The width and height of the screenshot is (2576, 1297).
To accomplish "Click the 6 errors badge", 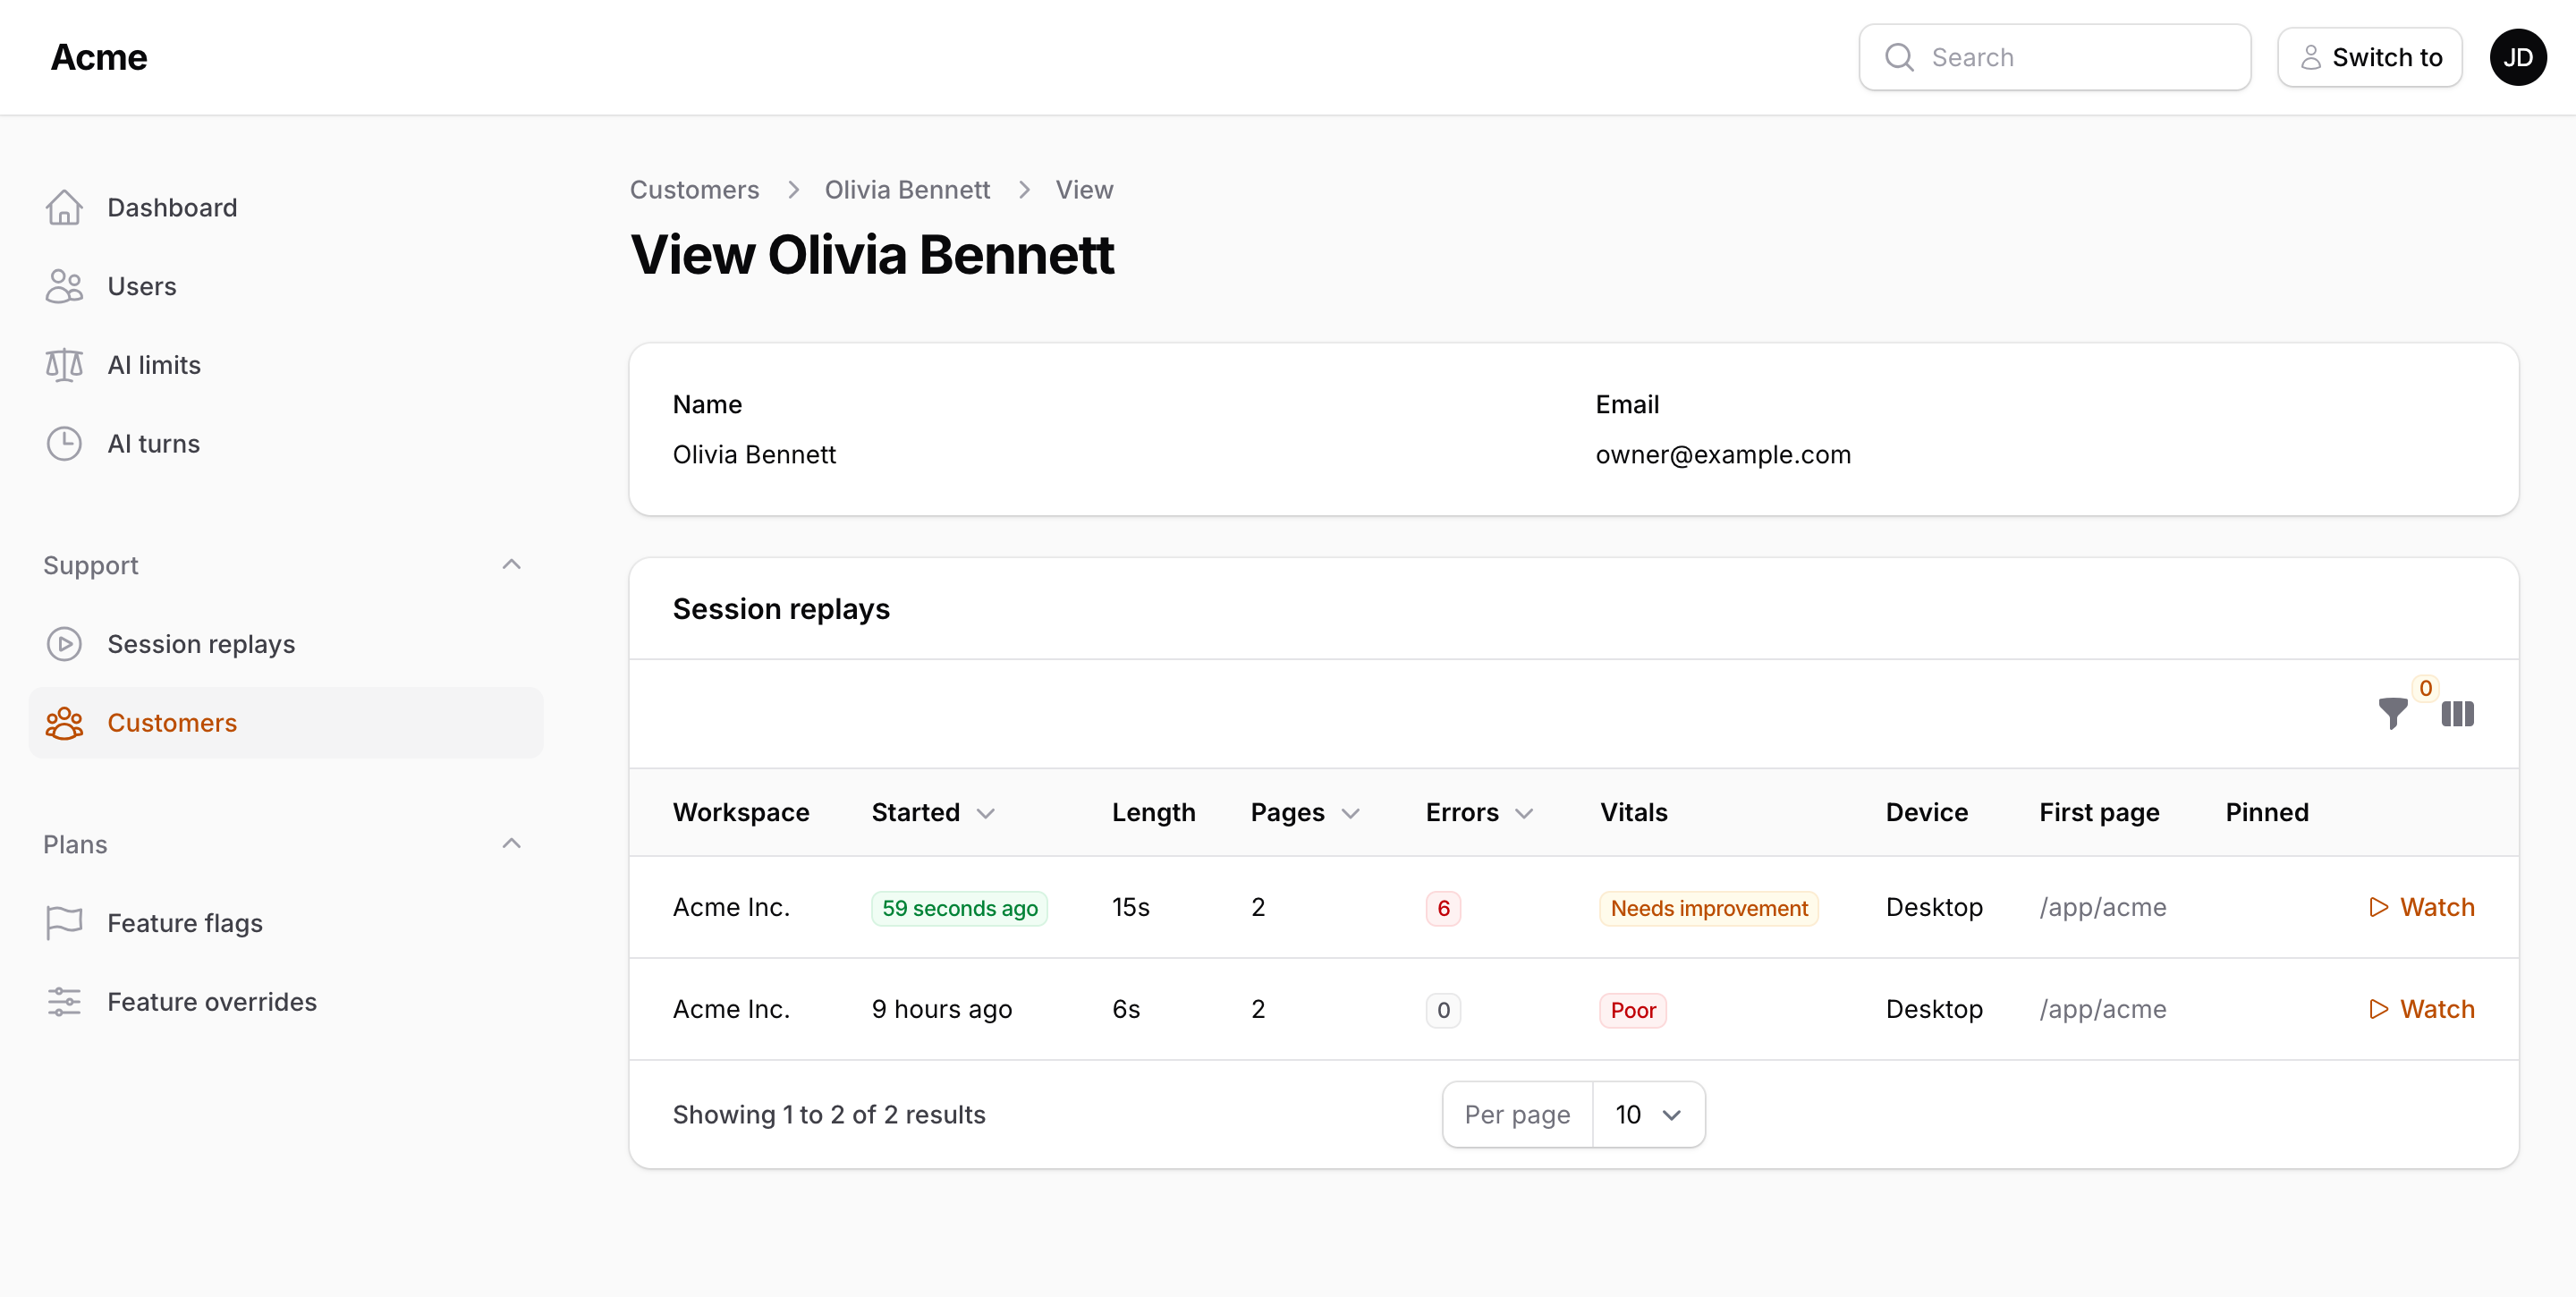I will point(1443,908).
